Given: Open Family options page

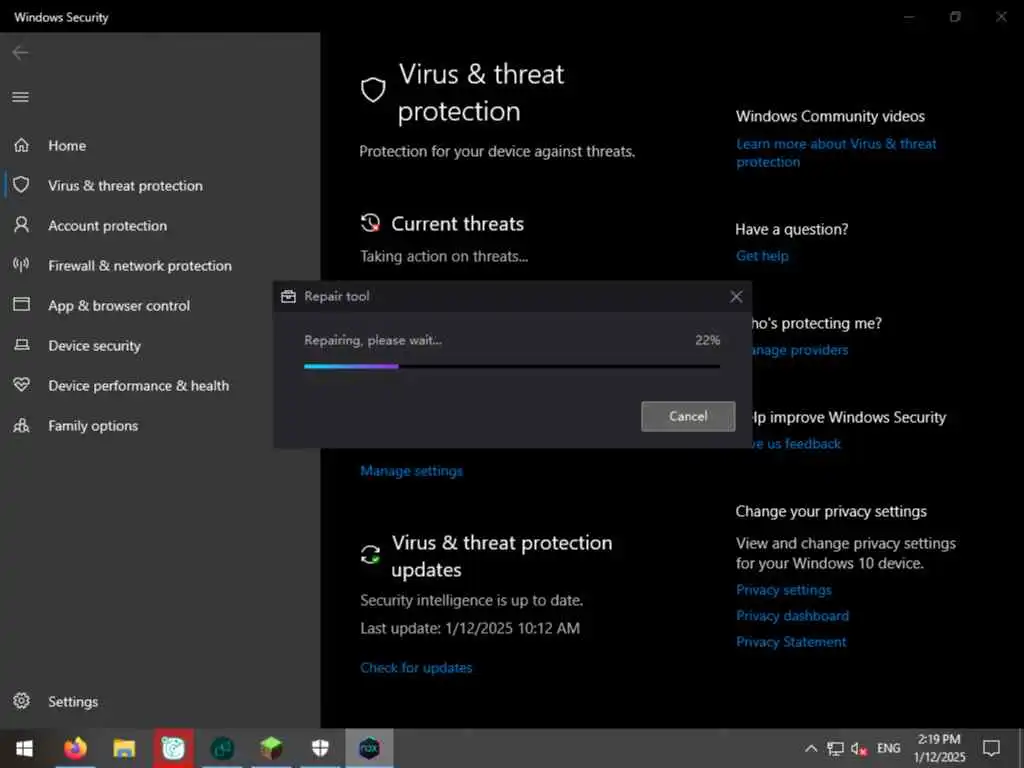Looking at the screenshot, I should click(93, 426).
